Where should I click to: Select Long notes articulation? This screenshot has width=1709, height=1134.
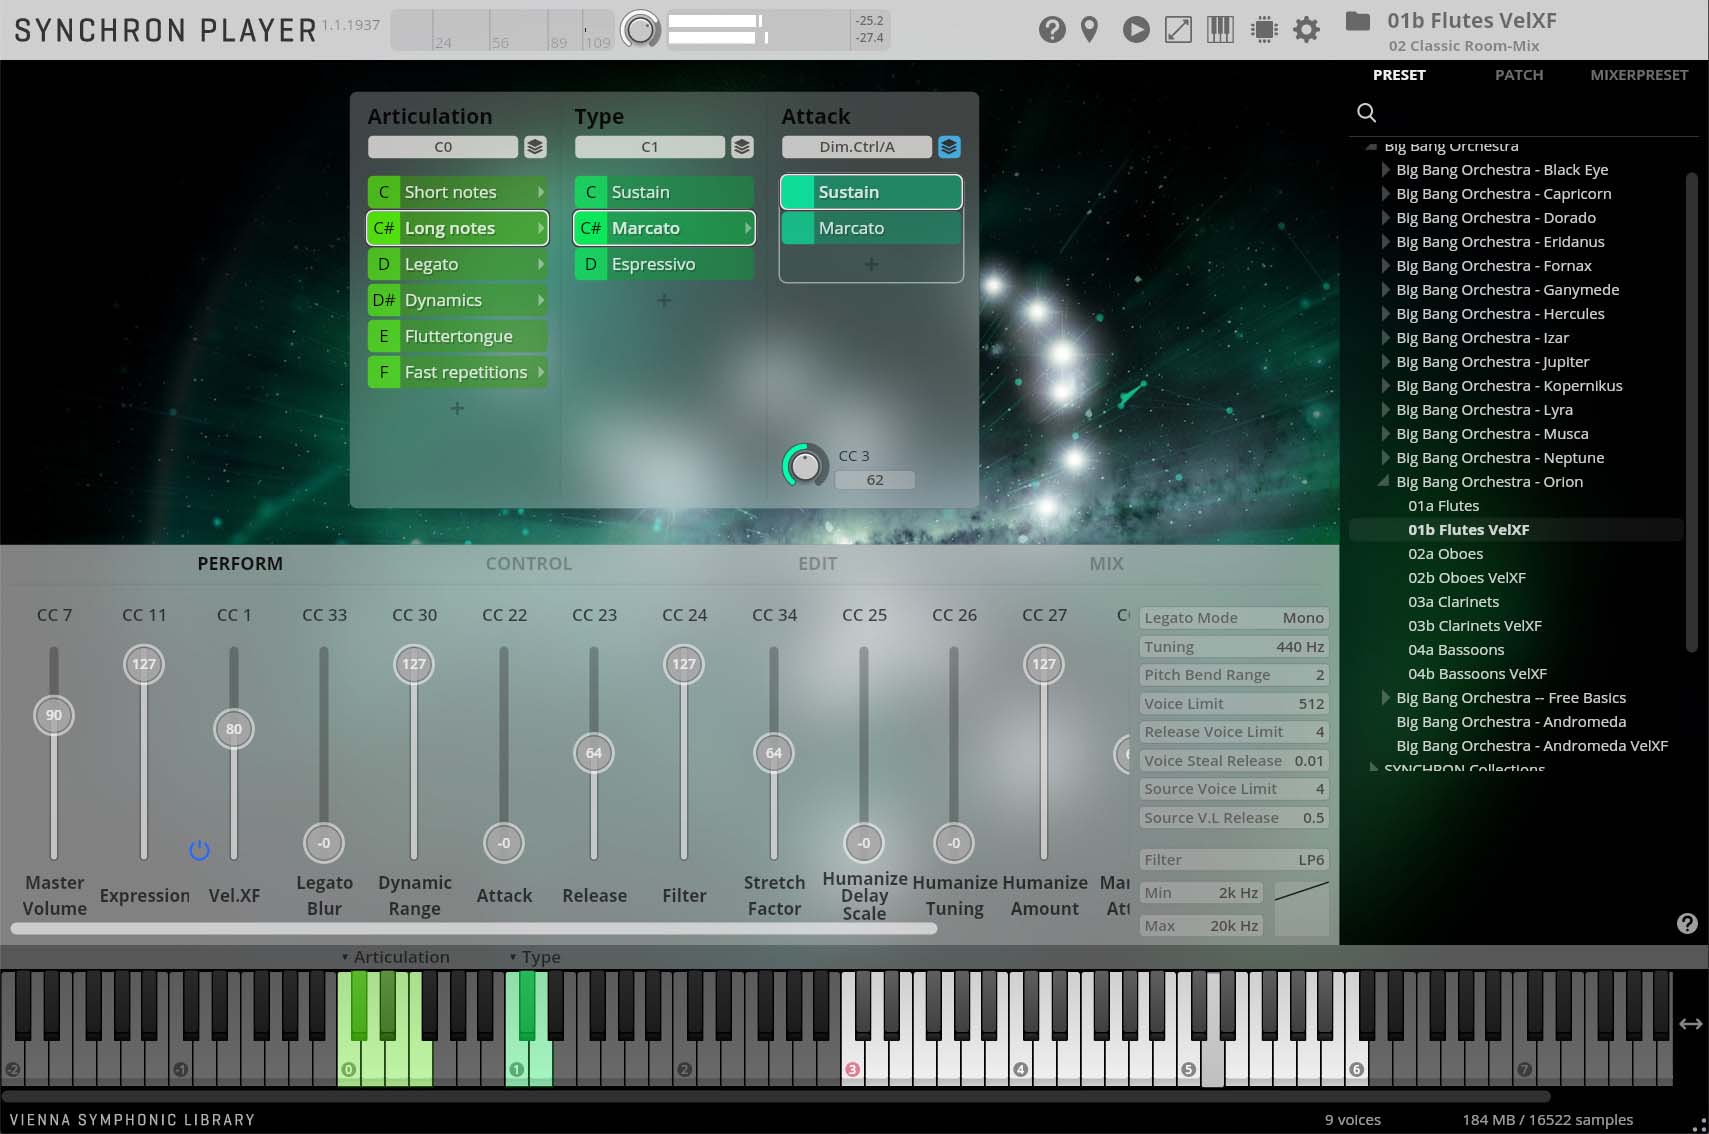tap(457, 228)
